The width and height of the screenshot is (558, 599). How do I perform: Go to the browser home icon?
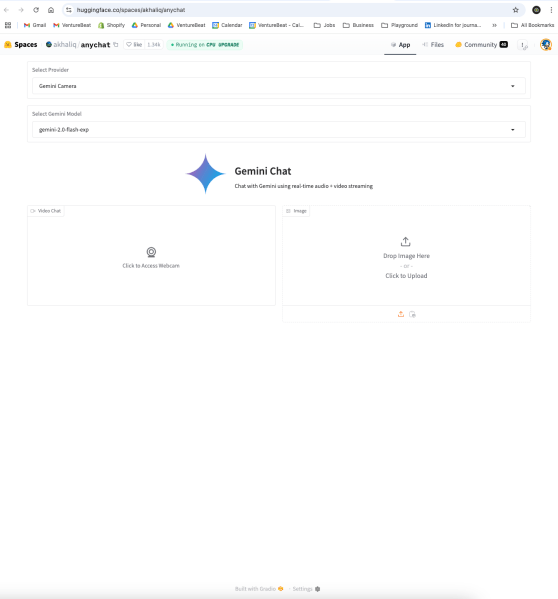point(51,10)
